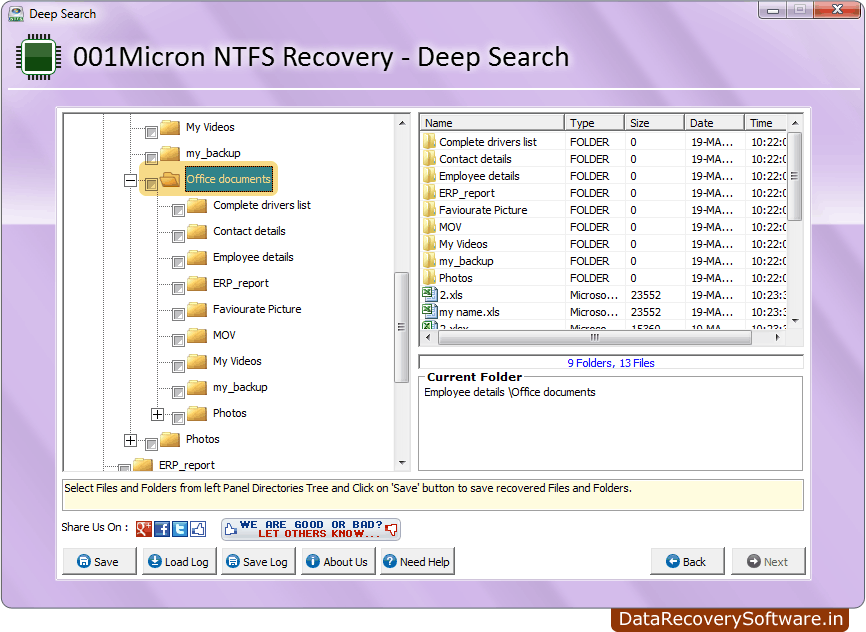Check the My Videos checkbox under Office documents

pyautogui.click(x=178, y=366)
